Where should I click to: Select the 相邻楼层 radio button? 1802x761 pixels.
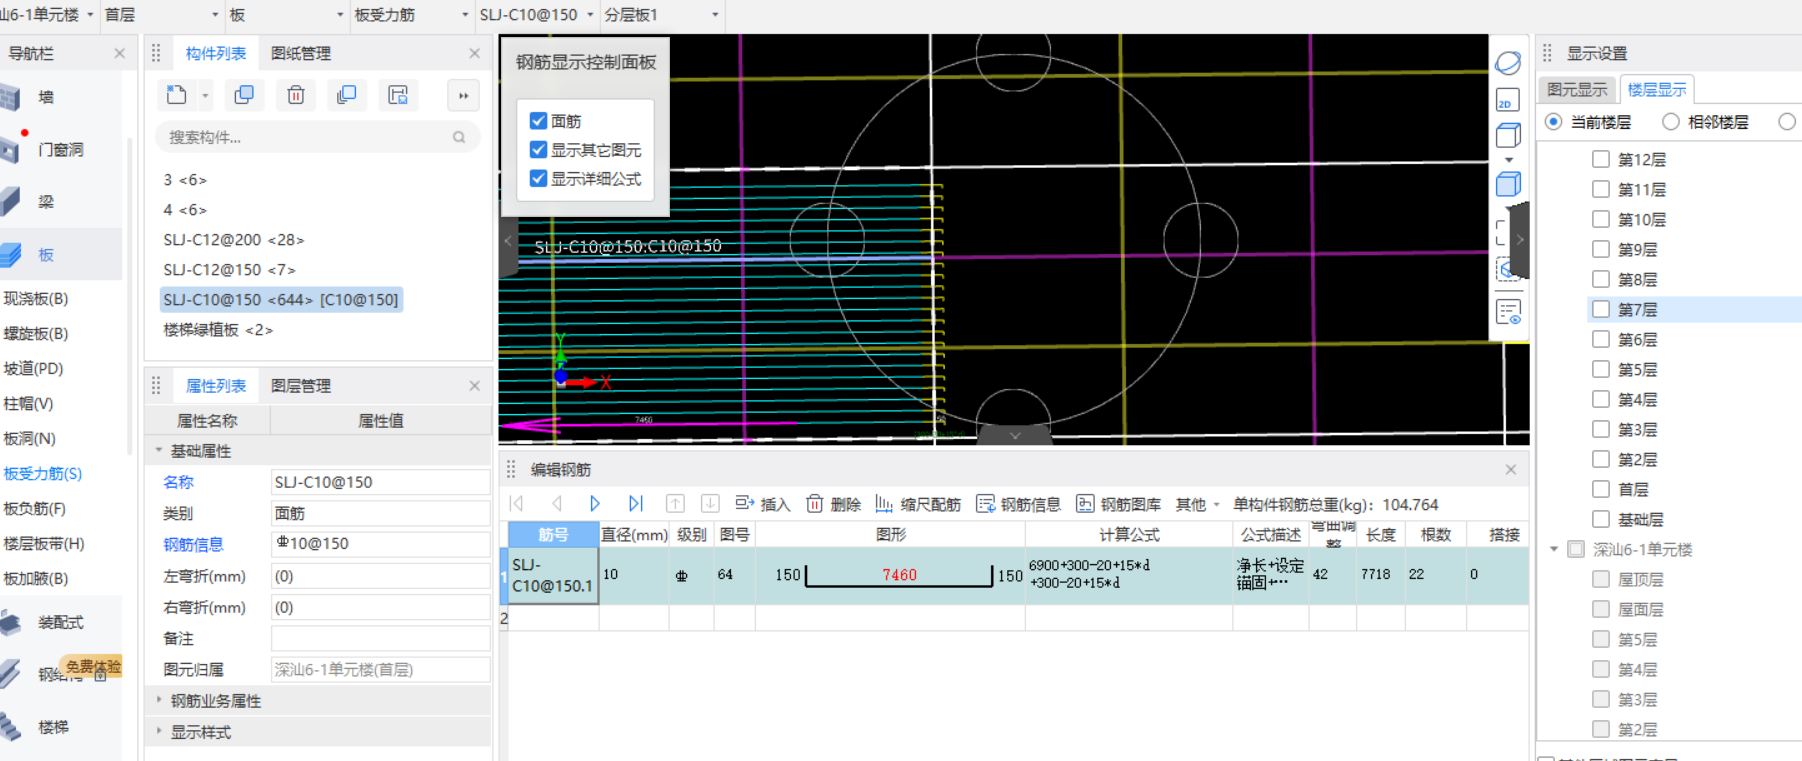tap(1670, 122)
